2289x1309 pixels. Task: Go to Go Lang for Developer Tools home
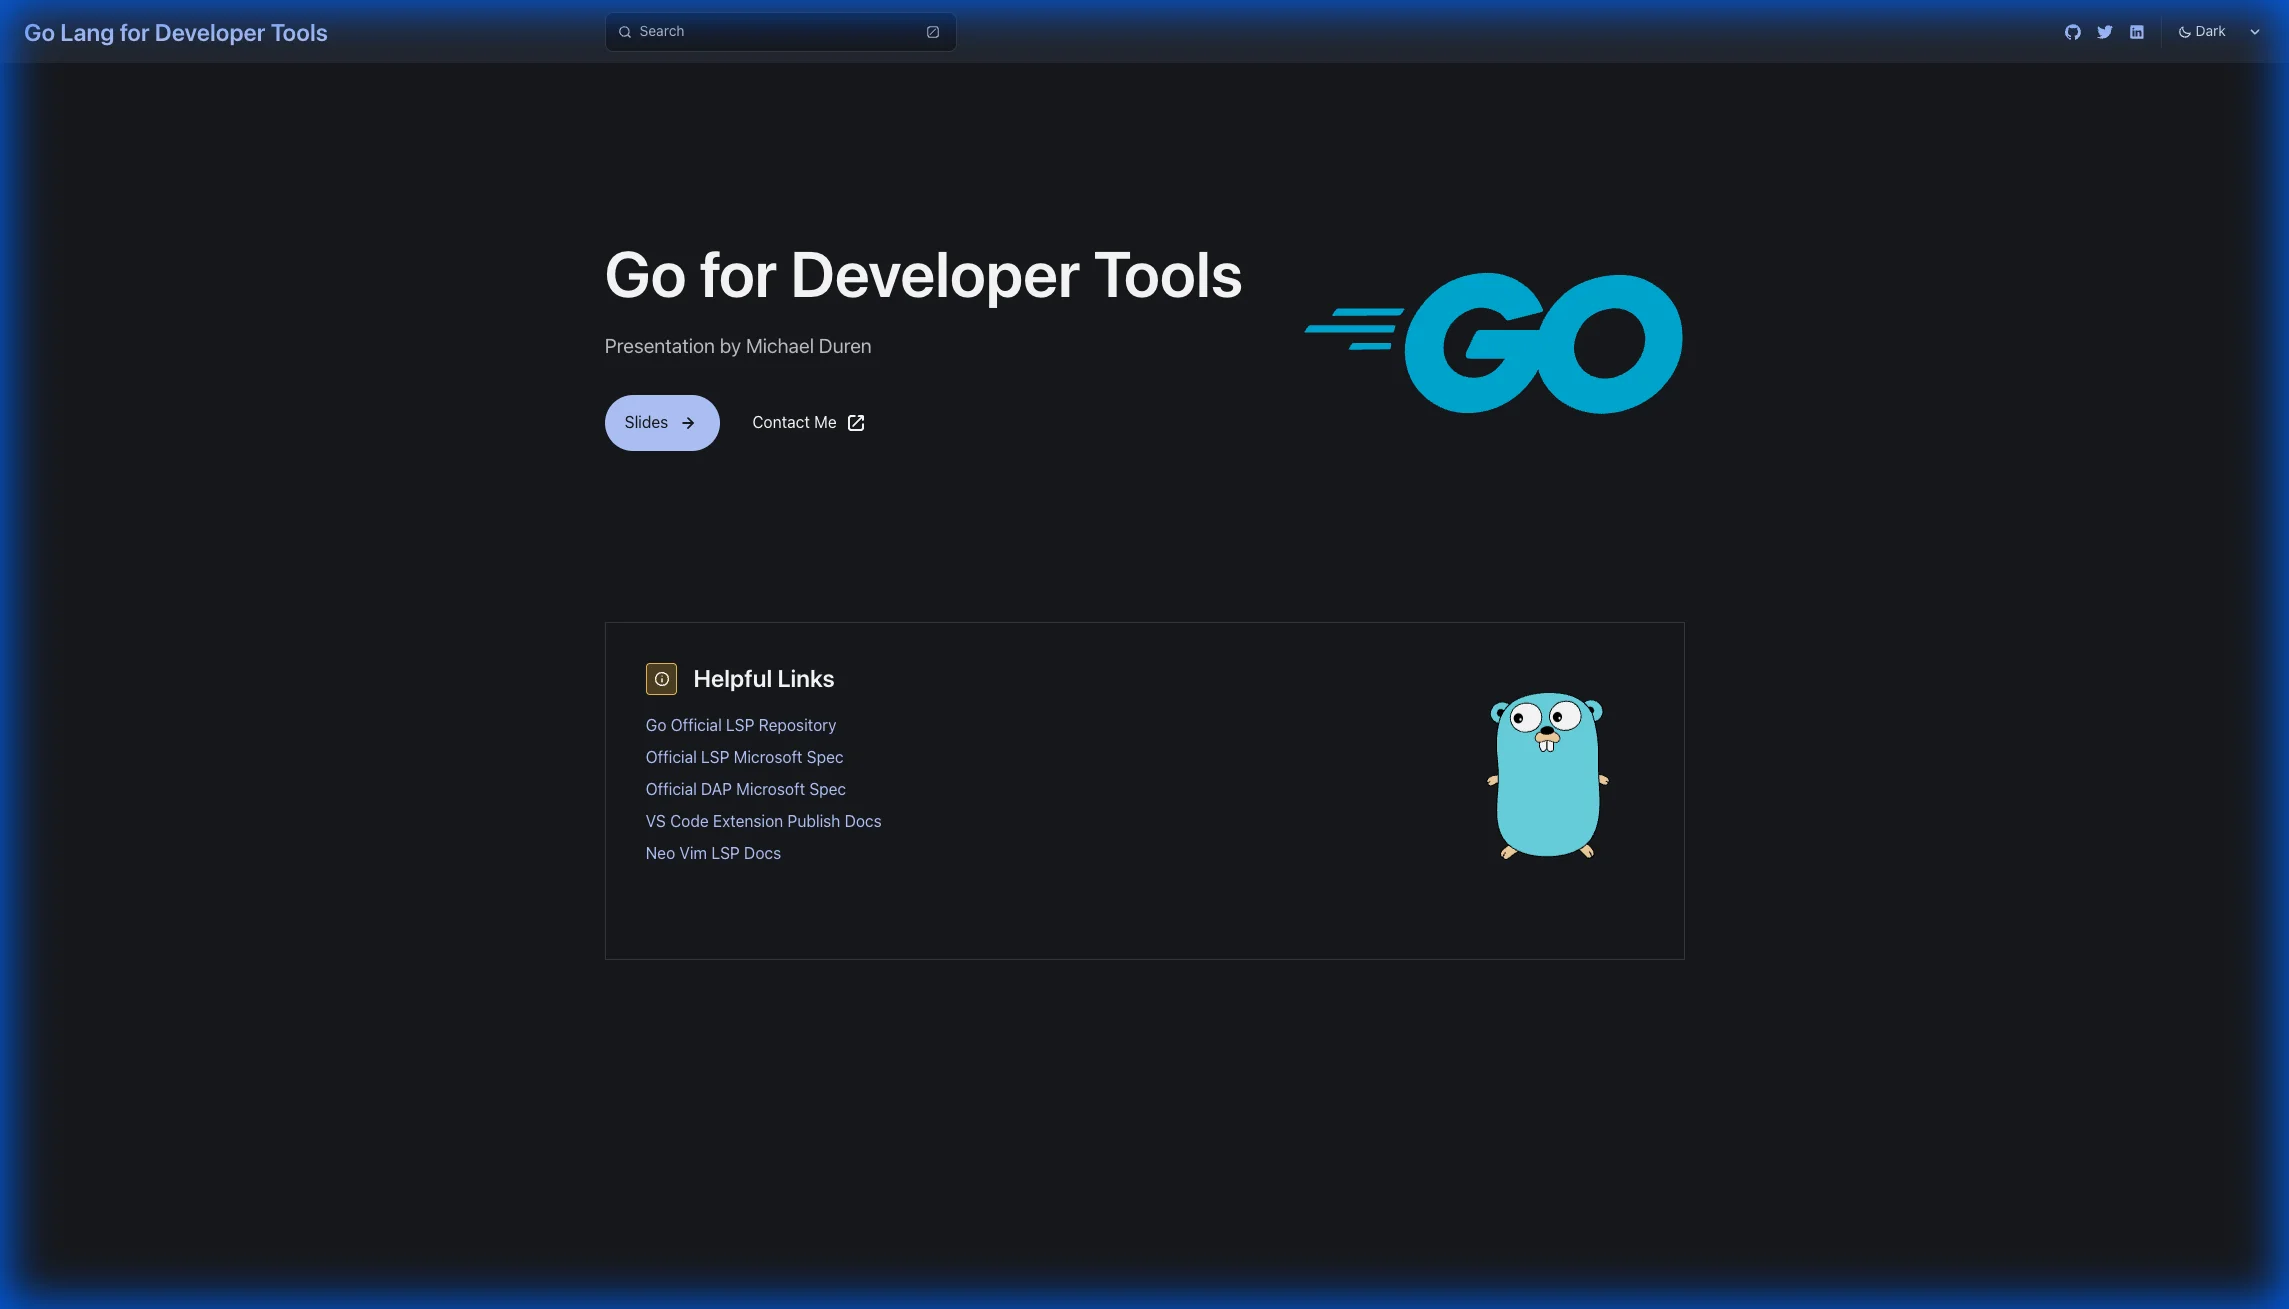(176, 33)
